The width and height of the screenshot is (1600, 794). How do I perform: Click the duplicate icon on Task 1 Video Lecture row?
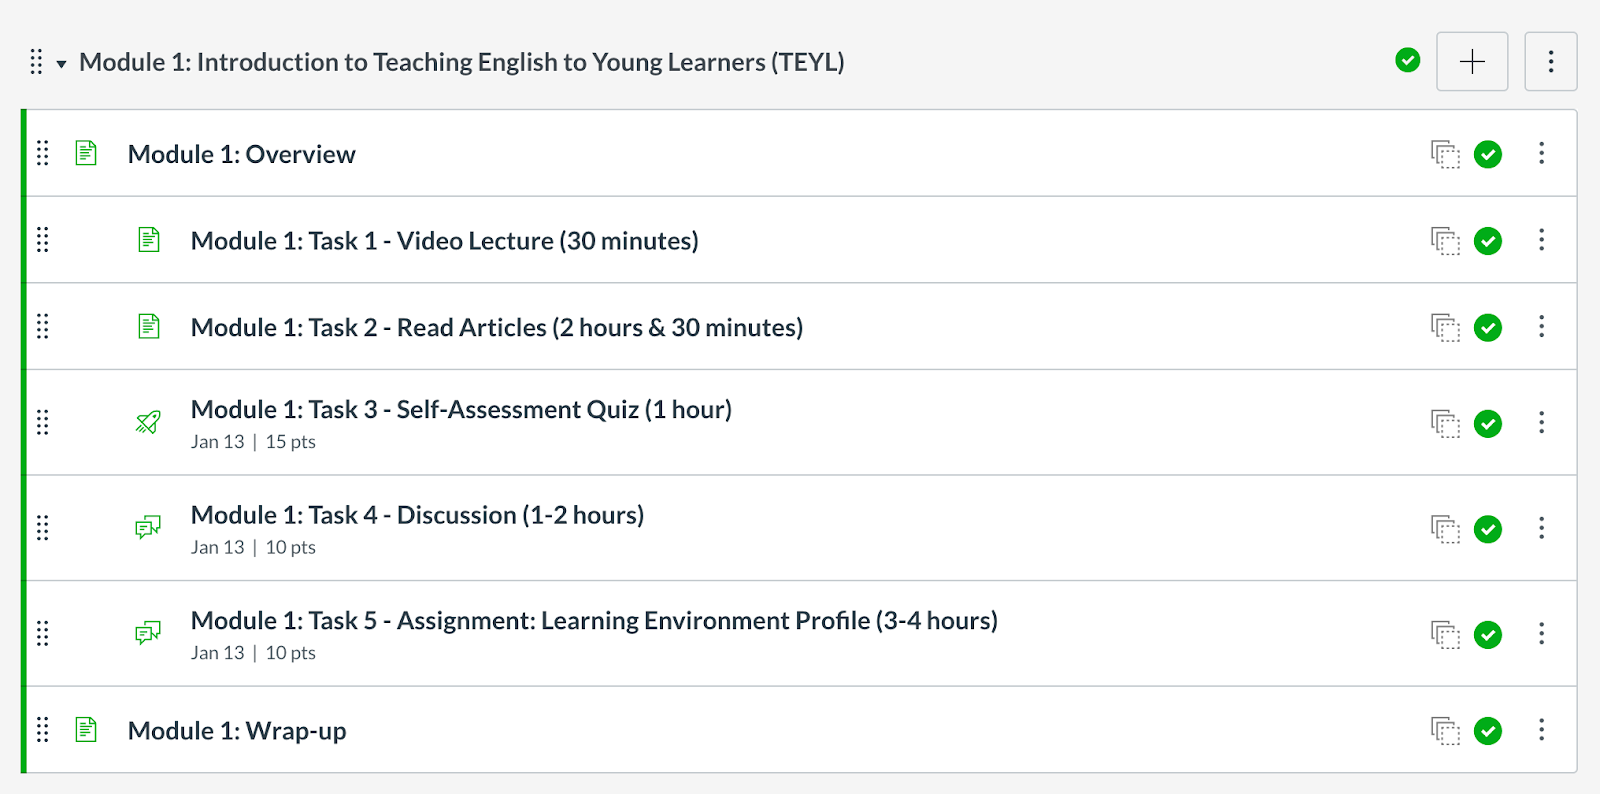(x=1445, y=241)
